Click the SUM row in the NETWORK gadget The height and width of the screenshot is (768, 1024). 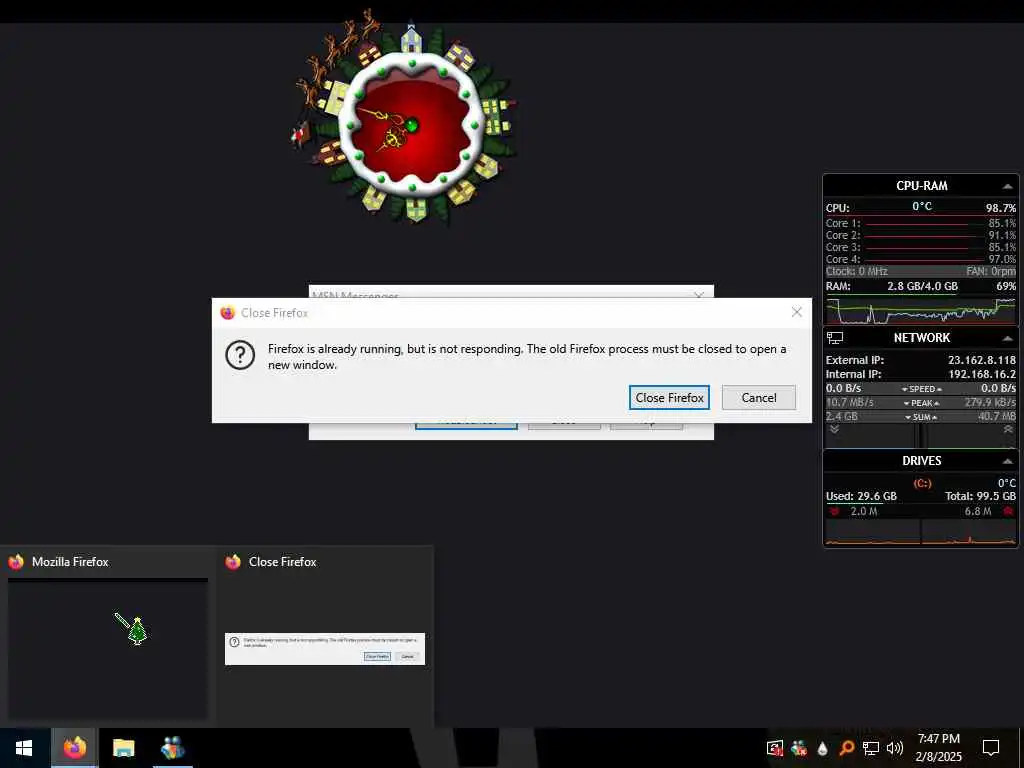pyautogui.click(x=921, y=417)
